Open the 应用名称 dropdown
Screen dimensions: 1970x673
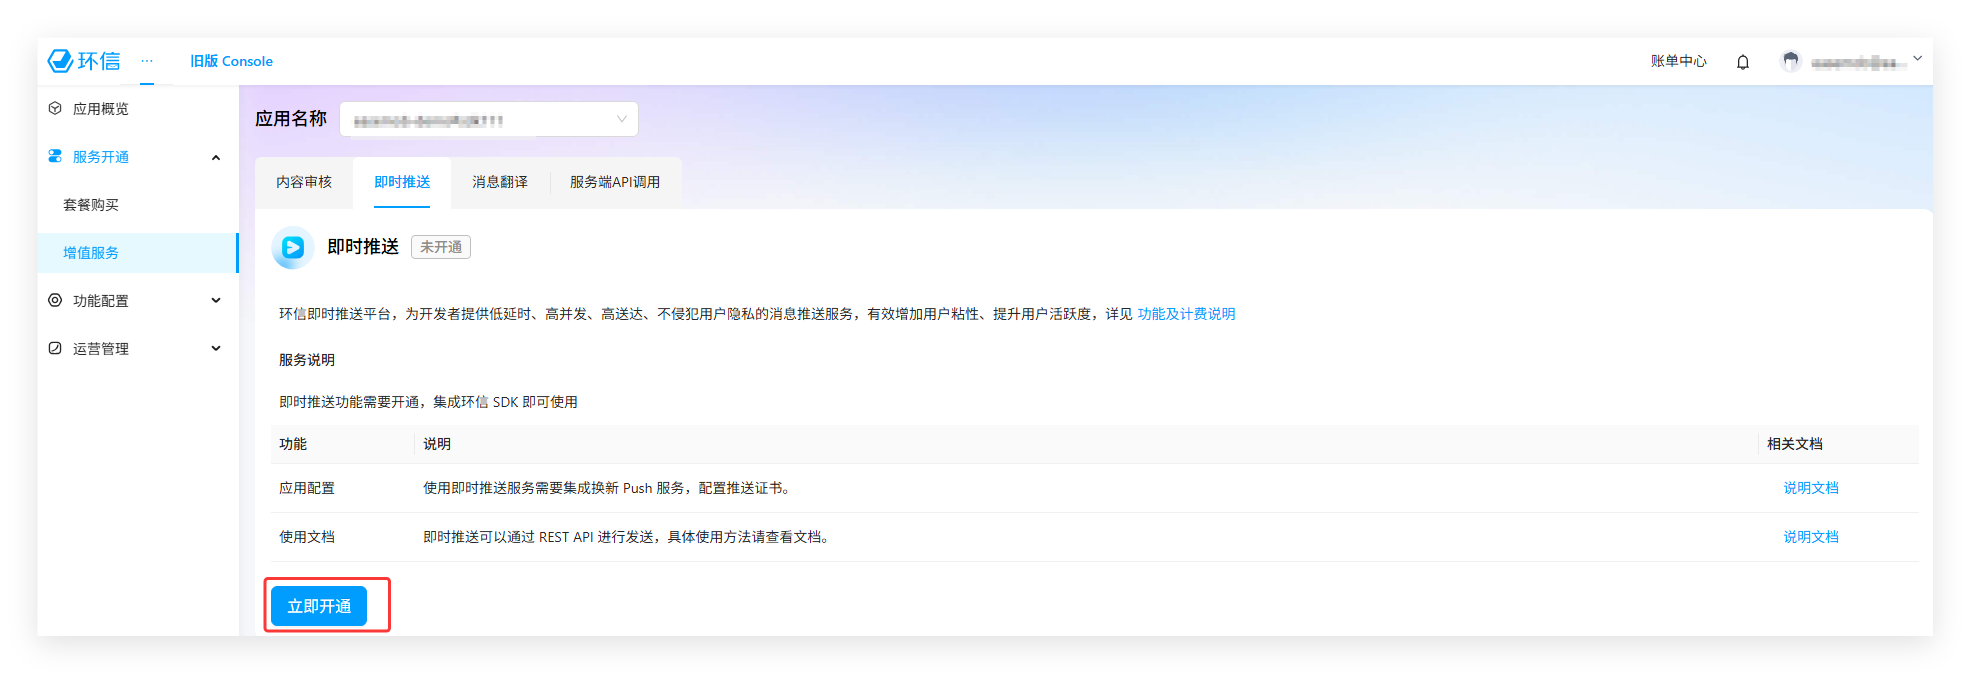click(x=489, y=119)
